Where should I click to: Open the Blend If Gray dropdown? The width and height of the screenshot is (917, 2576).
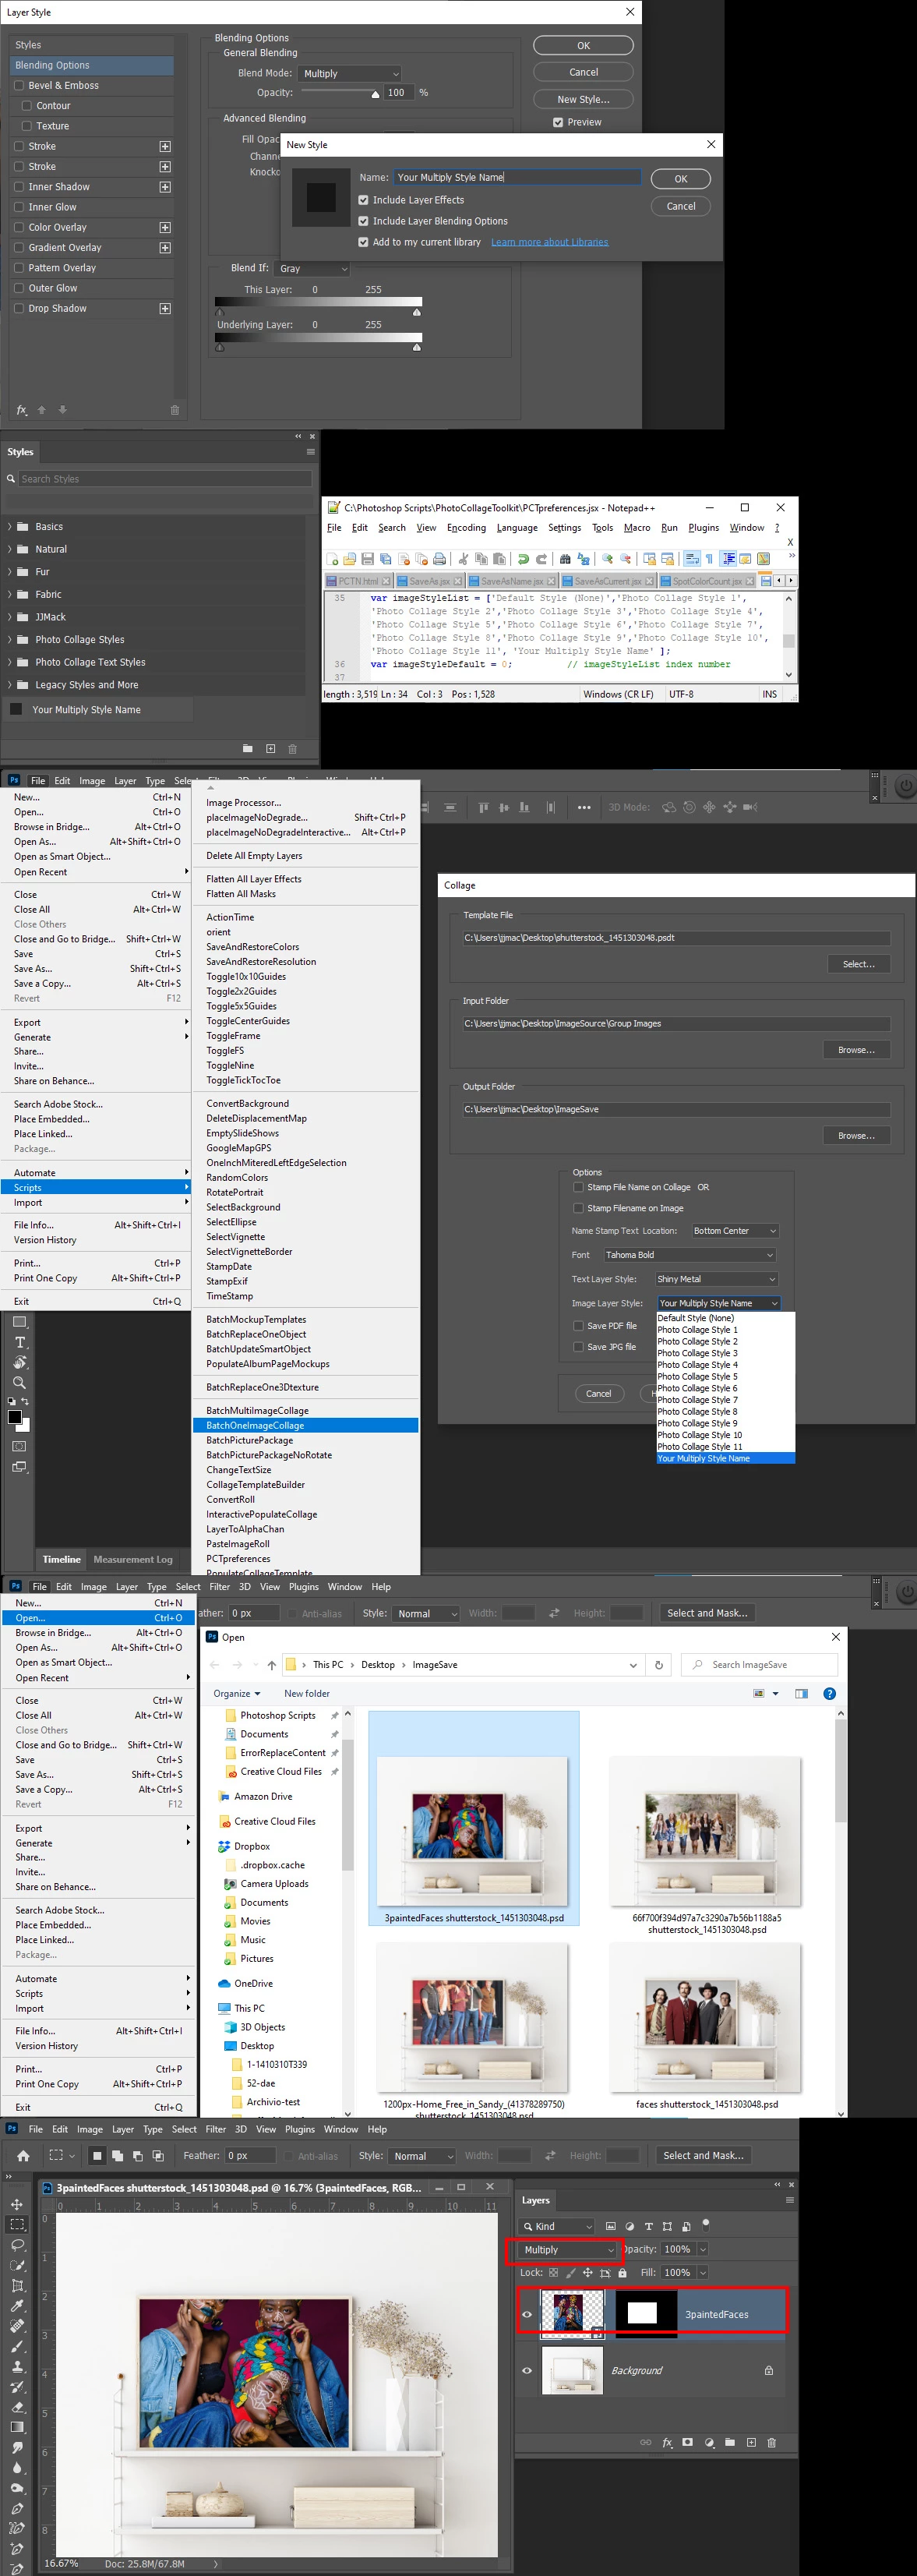click(x=313, y=268)
